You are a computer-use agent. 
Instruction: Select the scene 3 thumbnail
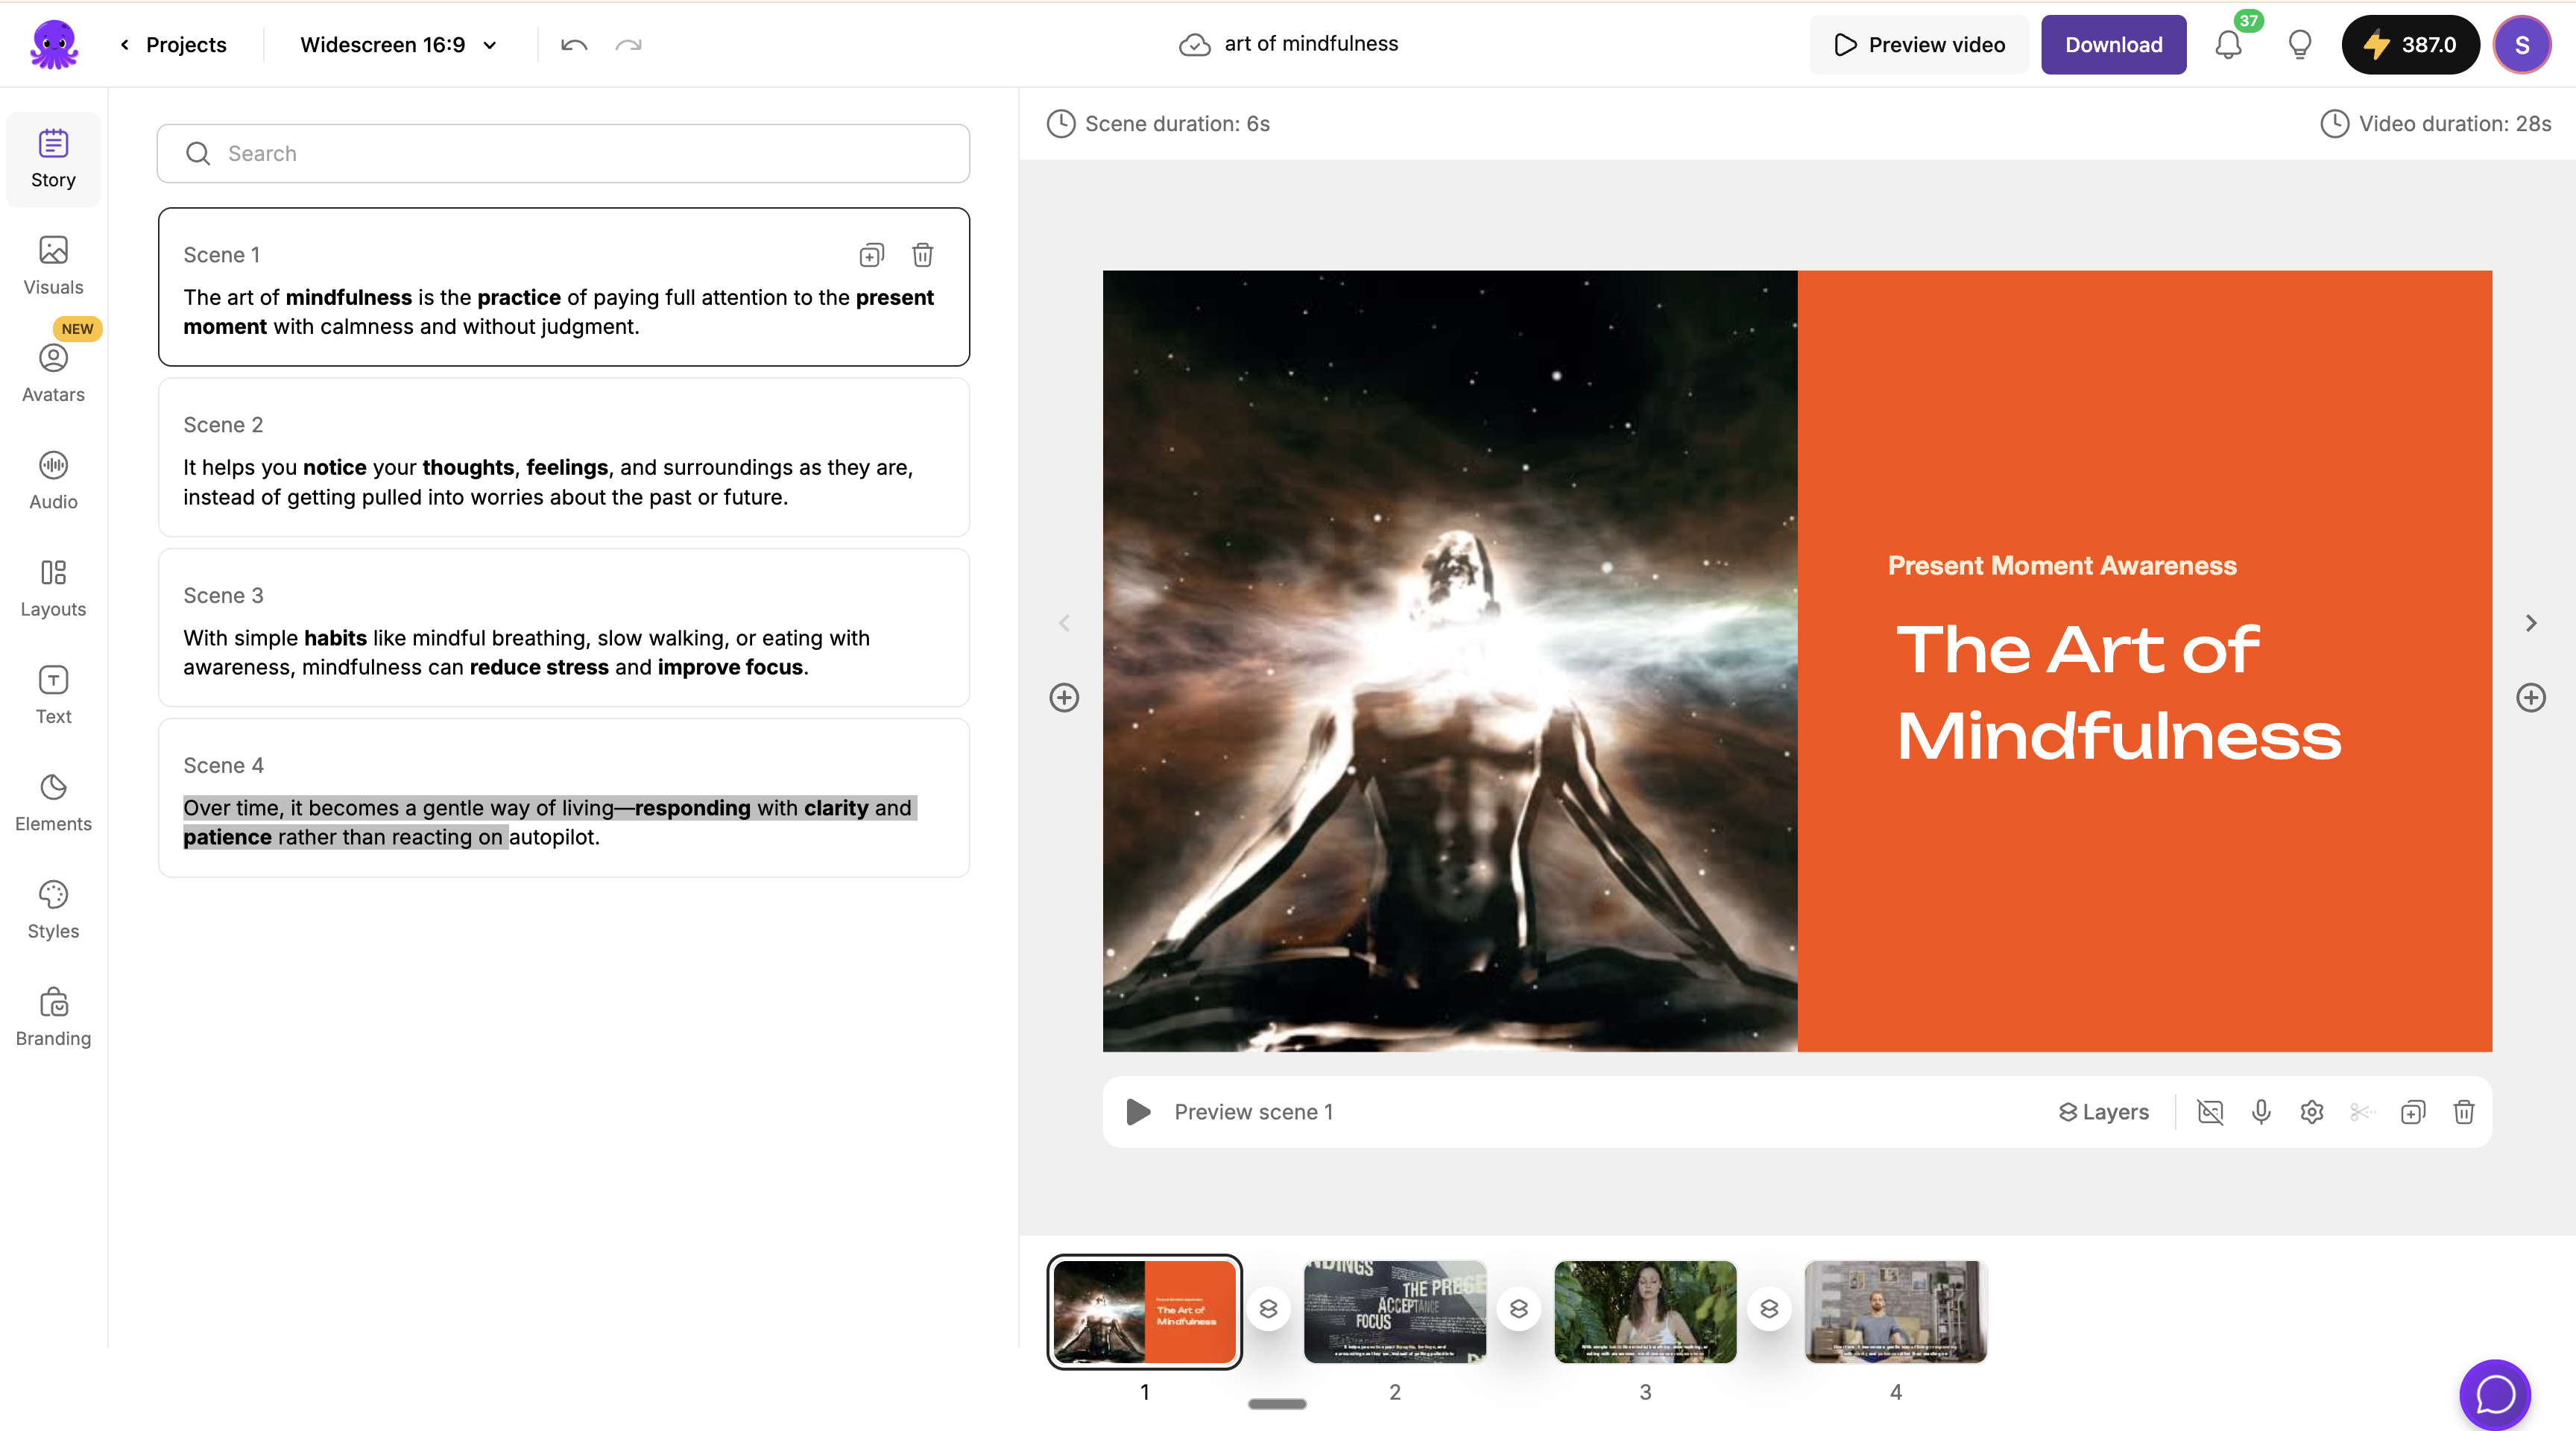tap(1645, 1311)
